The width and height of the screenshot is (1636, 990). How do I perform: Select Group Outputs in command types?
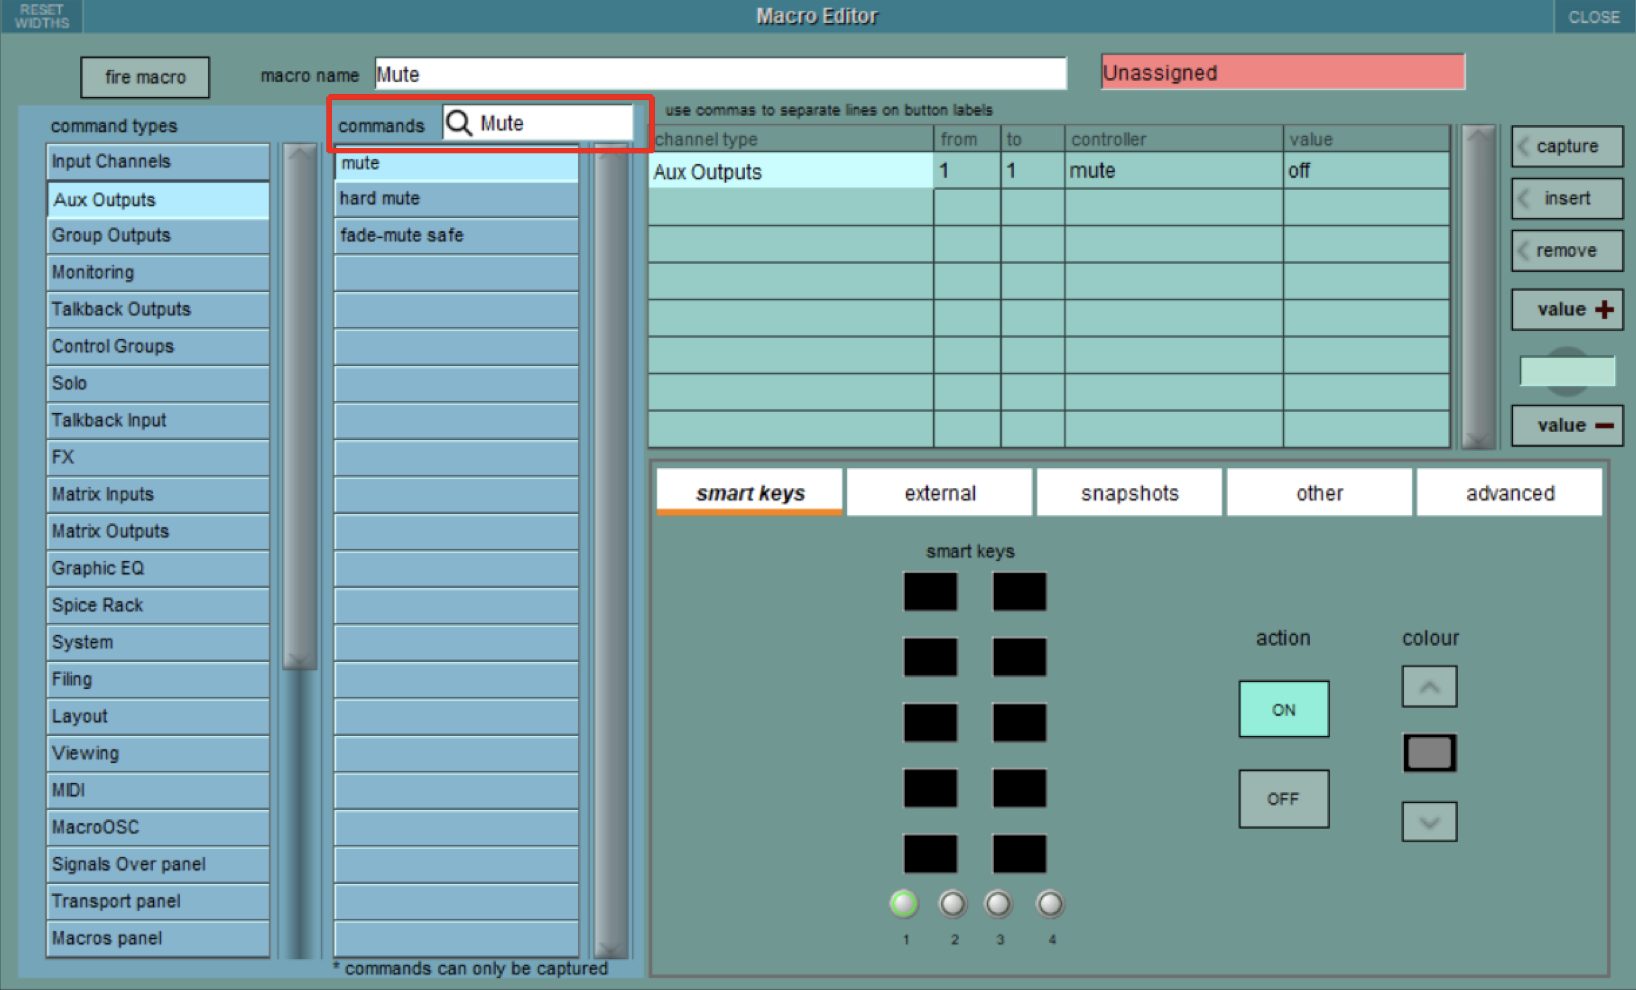click(x=157, y=236)
